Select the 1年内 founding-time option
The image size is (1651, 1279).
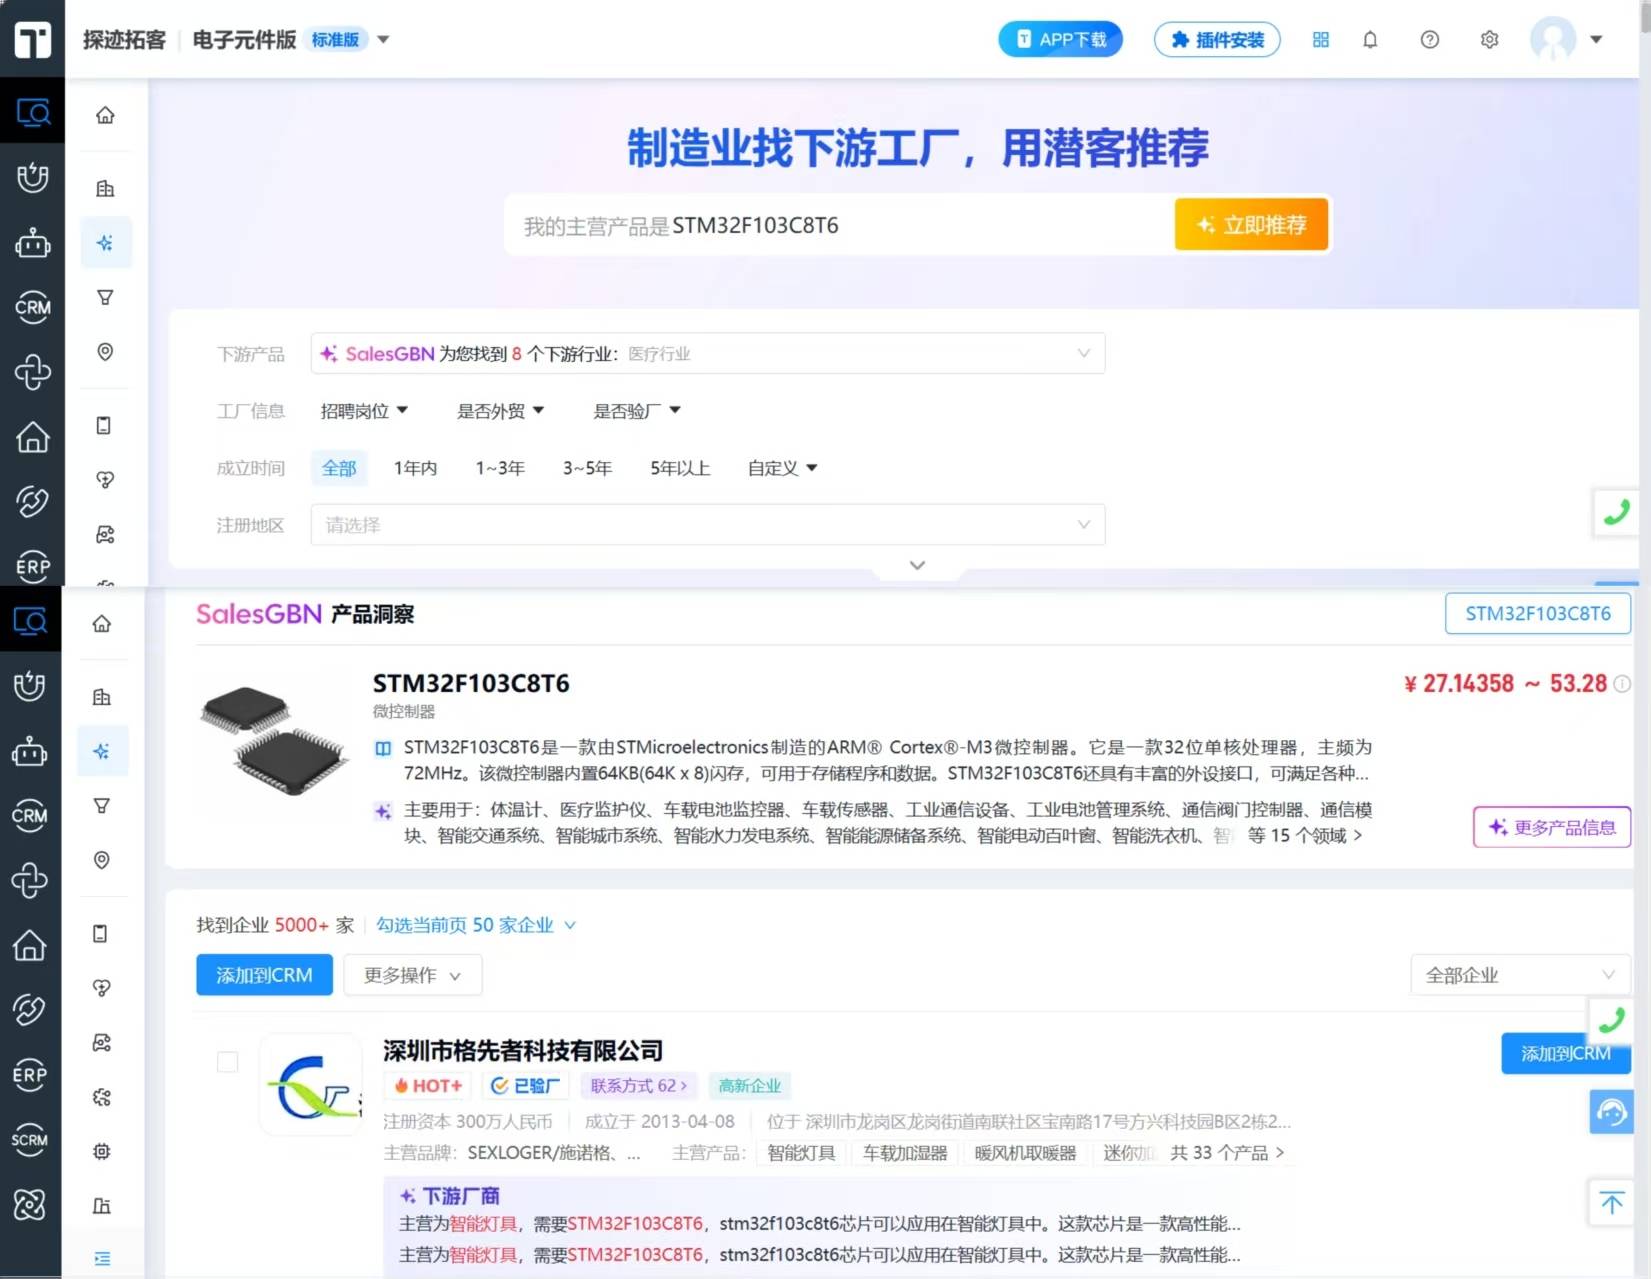tap(415, 468)
